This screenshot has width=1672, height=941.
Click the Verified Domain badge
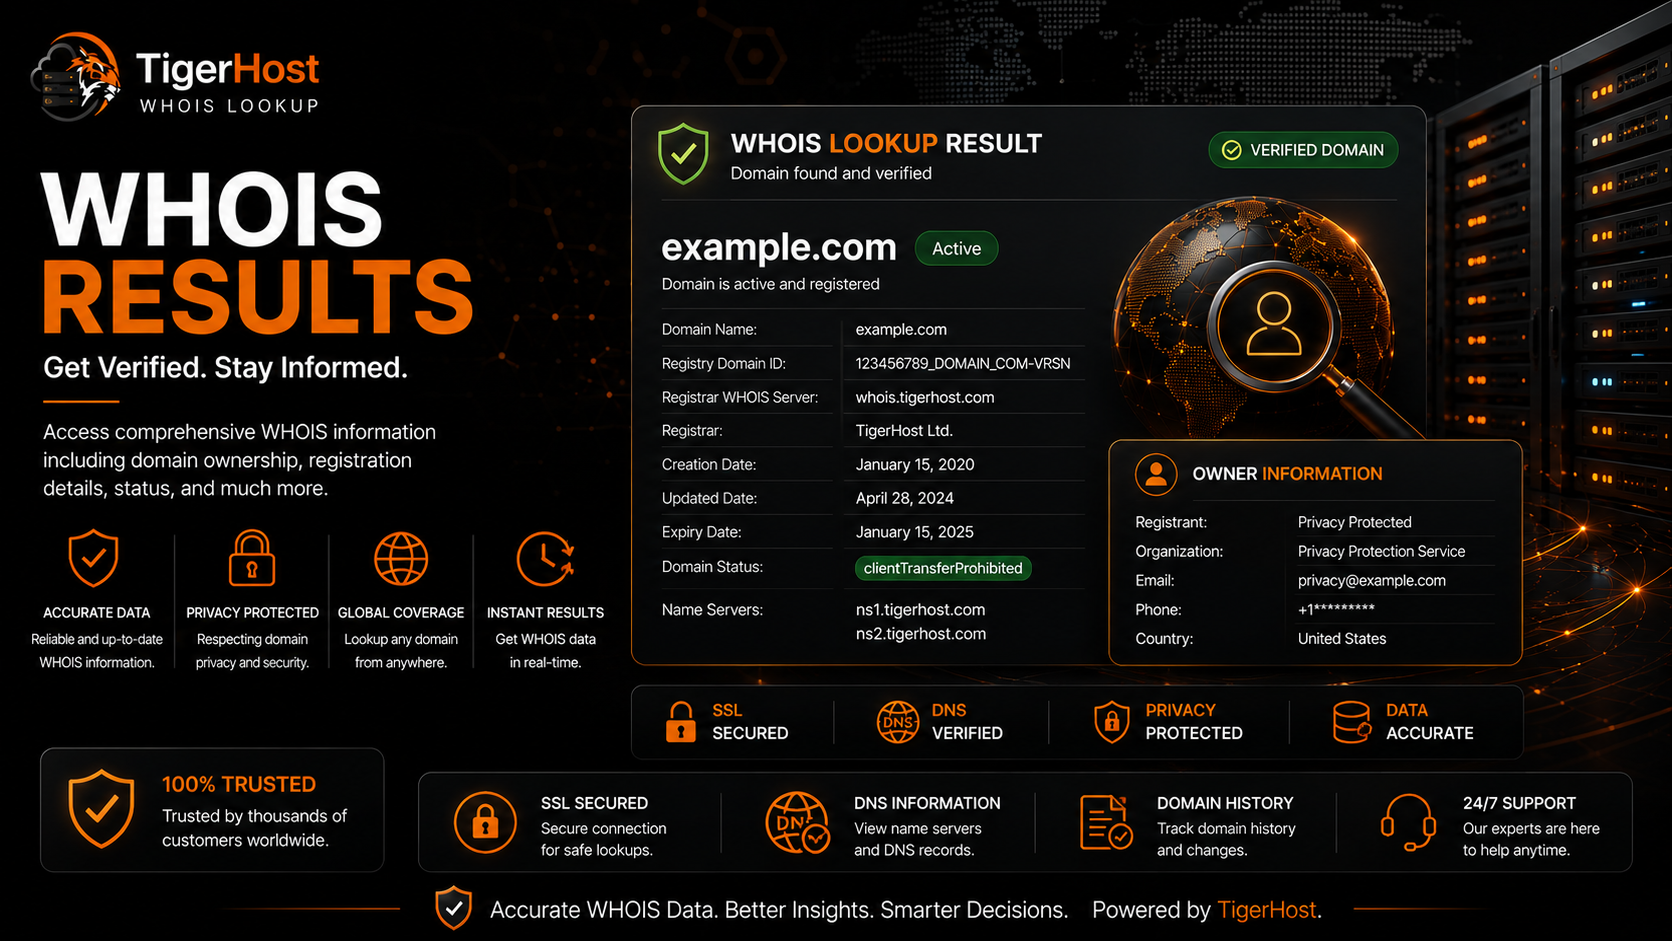(x=1303, y=150)
